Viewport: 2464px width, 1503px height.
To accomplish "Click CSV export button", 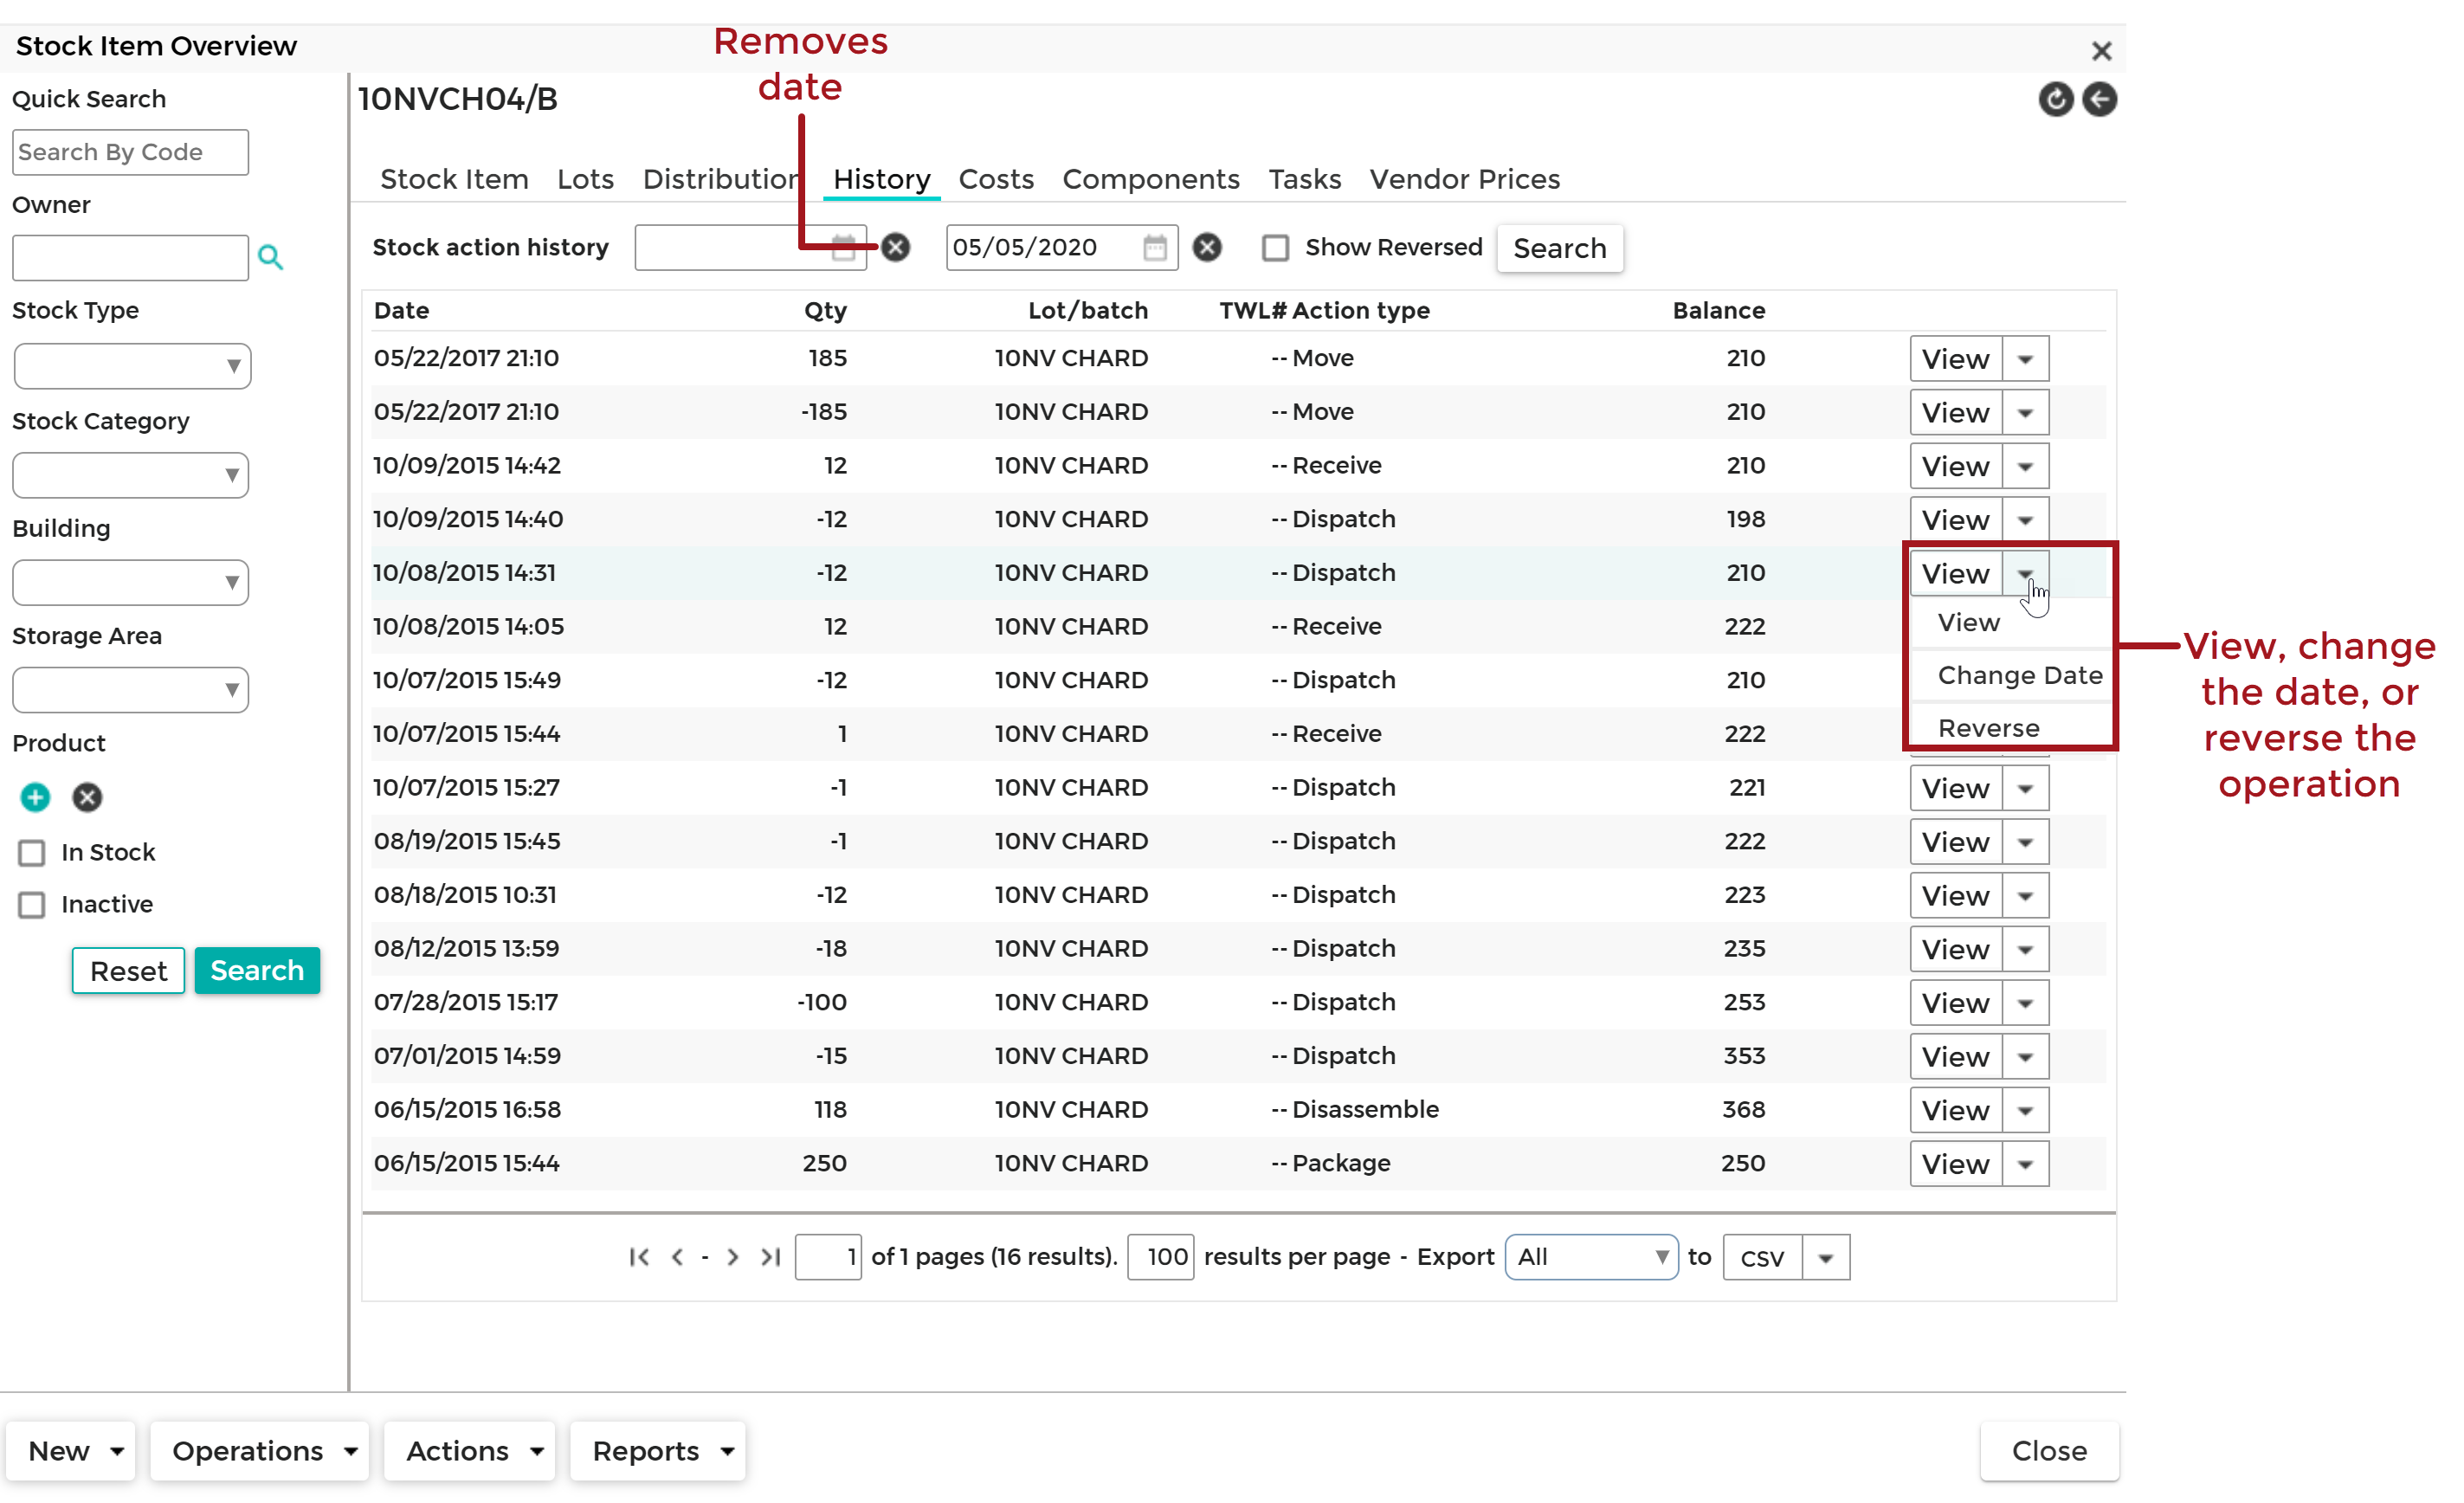I will (x=1762, y=1258).
